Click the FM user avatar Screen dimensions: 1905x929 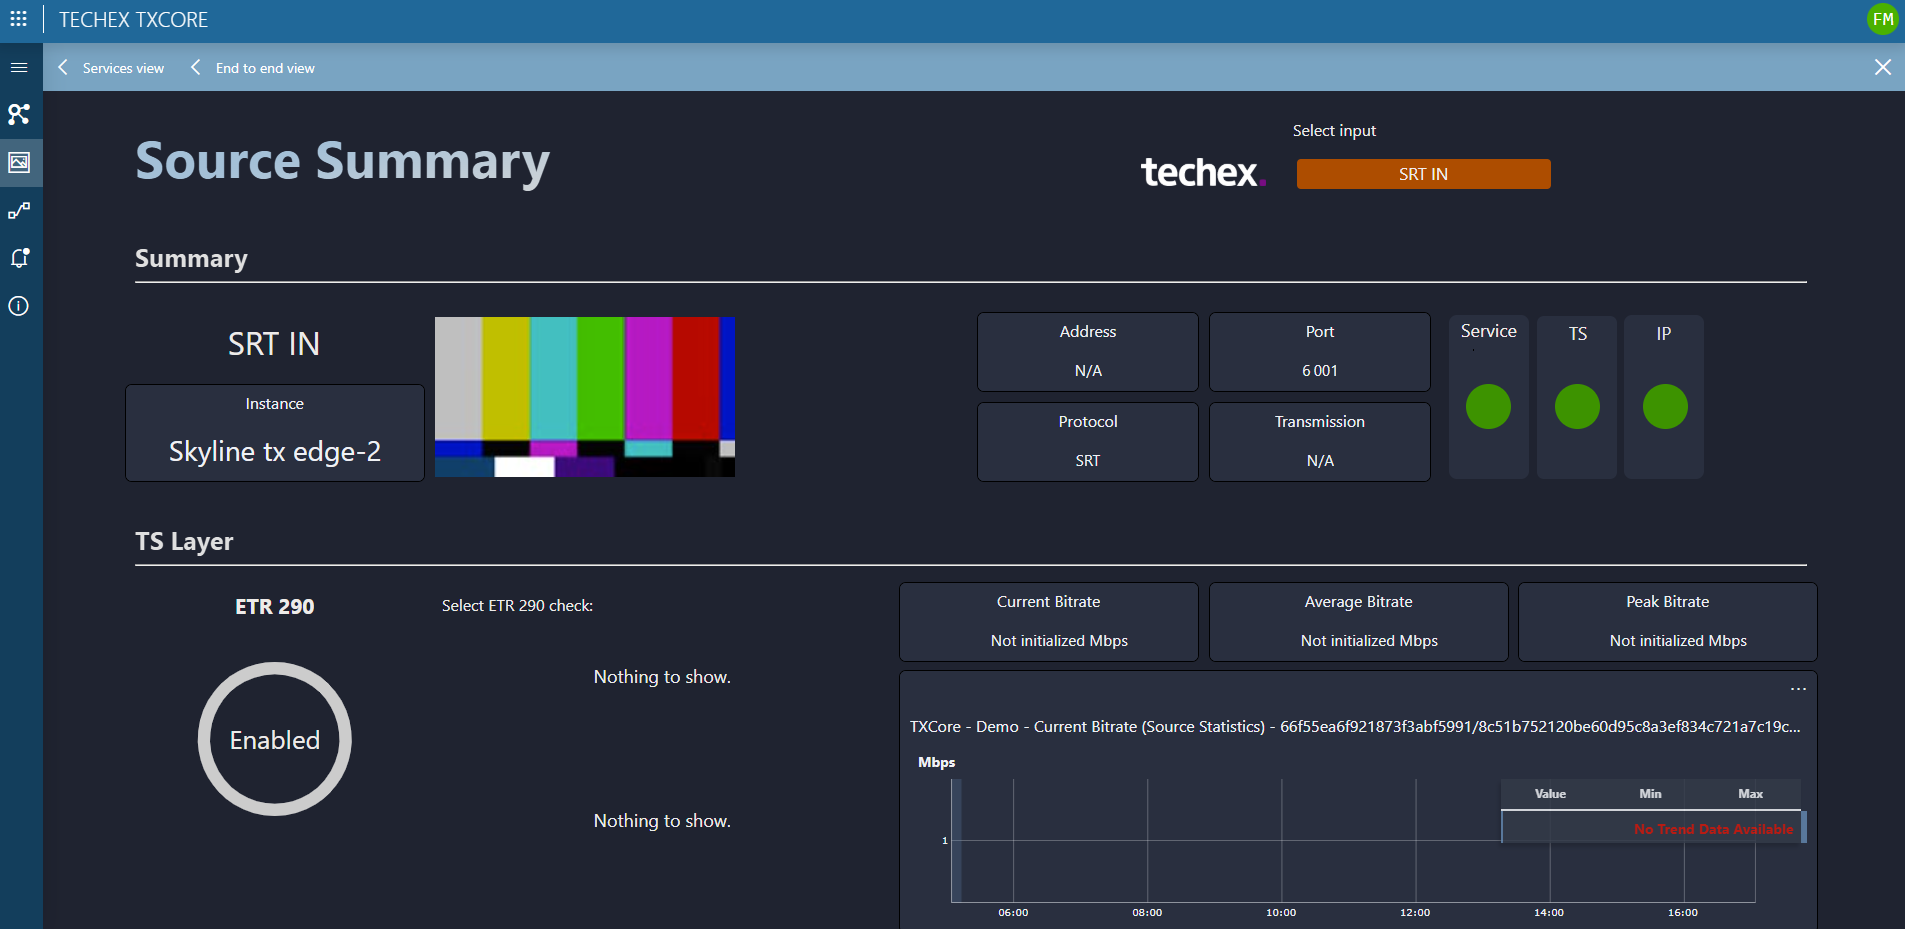(x=1882, y=19)
